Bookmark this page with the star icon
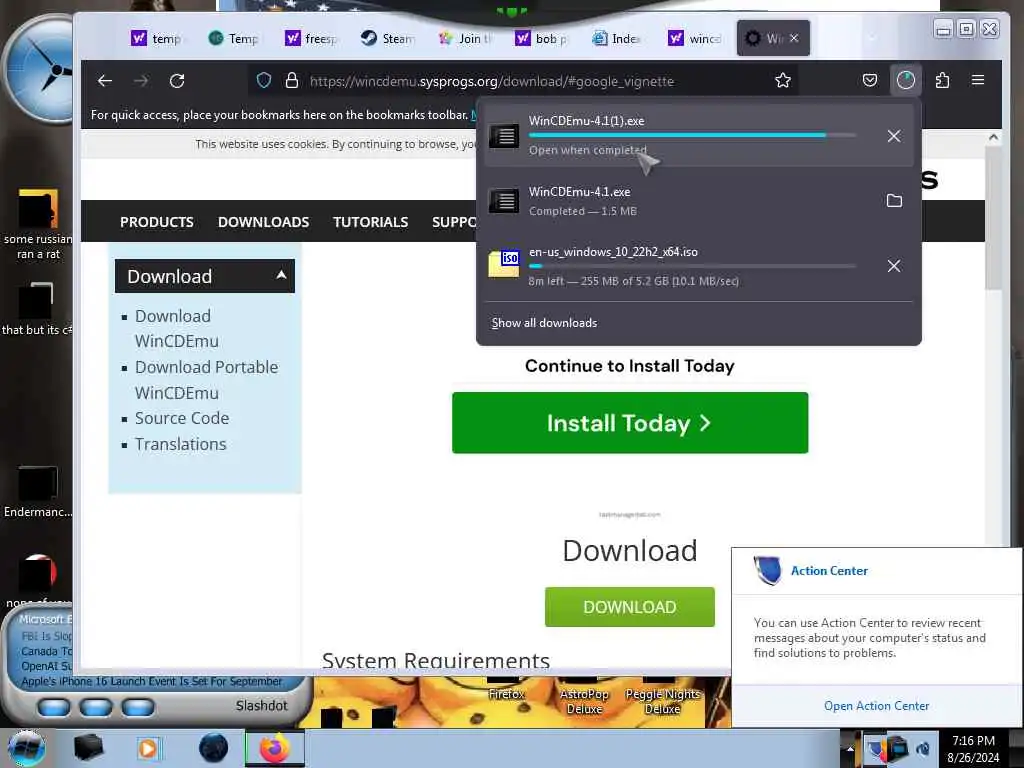1024x768 pixels. coord(782,81)
